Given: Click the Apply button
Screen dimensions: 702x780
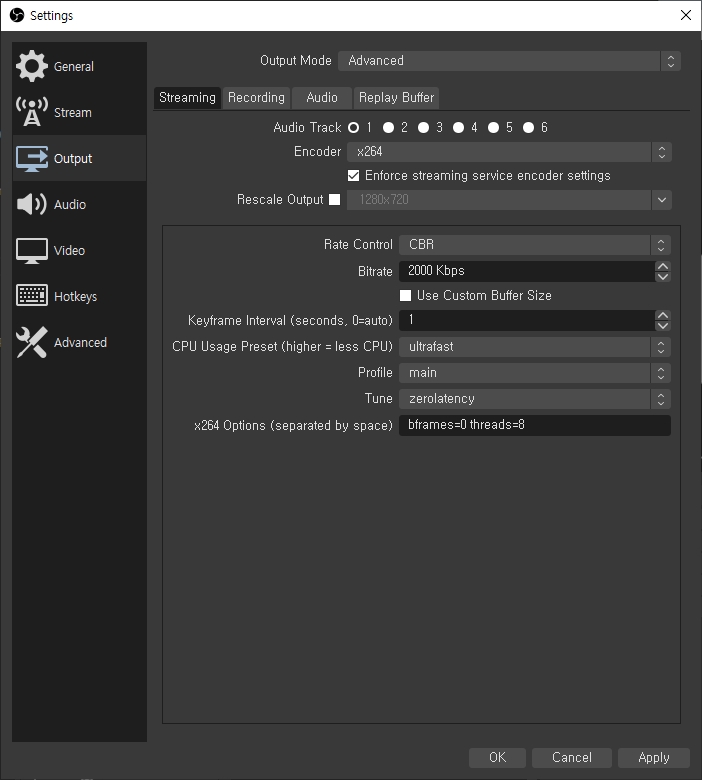Looking at the screenshot, I should [x=653, y=757].
